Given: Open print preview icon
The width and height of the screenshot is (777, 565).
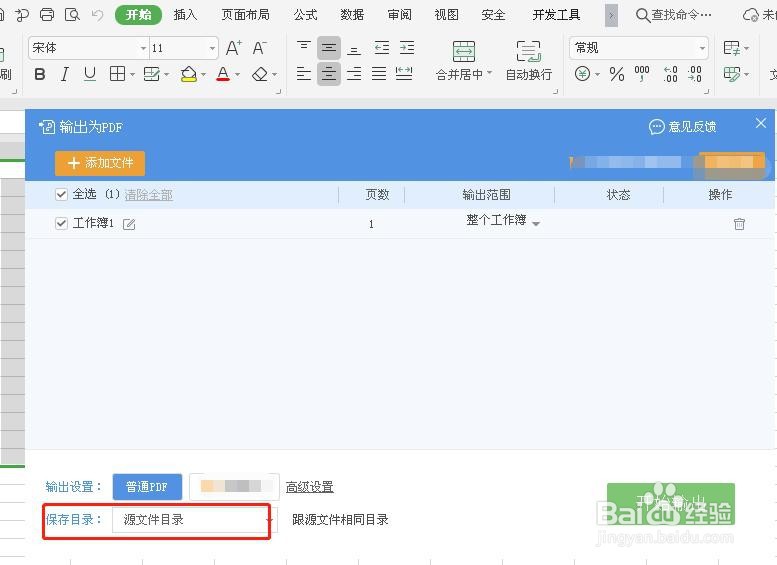Looking at the screenshot, I should pyautogui.click(x=72, y=15).
